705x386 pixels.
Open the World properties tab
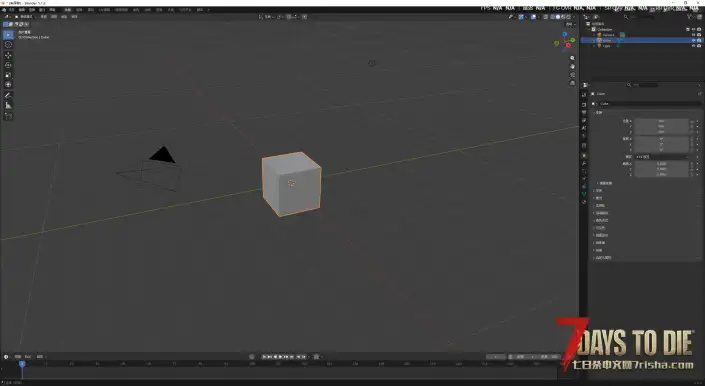coord(584,136)
